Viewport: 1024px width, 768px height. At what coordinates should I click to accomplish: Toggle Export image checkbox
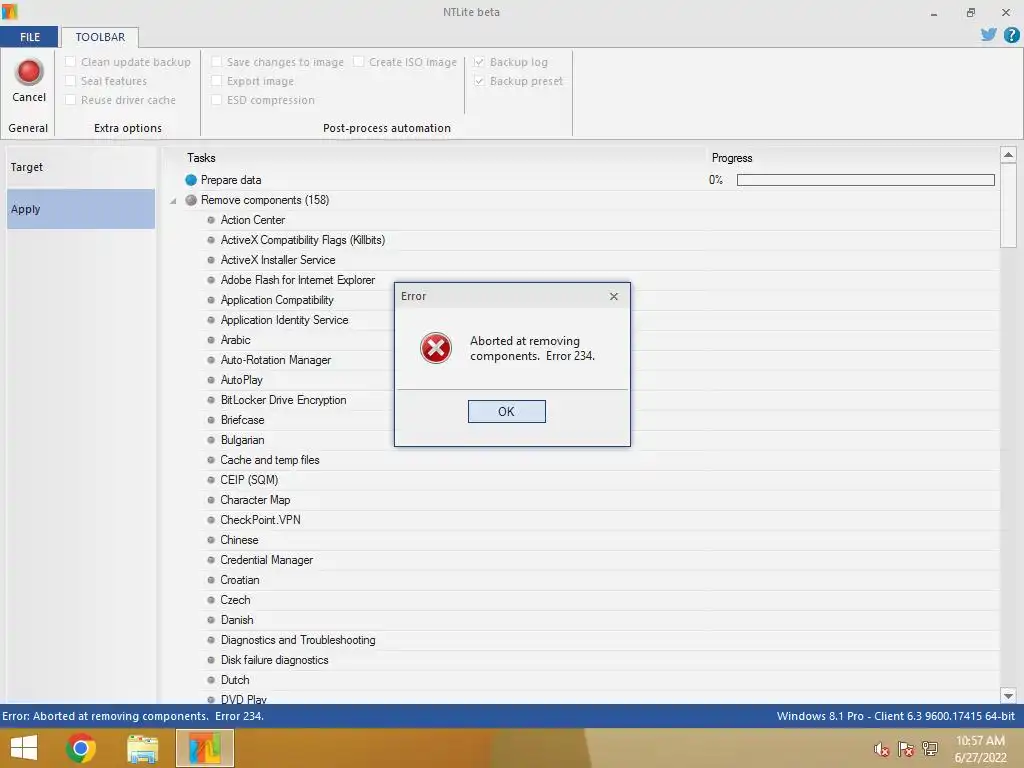216,81
